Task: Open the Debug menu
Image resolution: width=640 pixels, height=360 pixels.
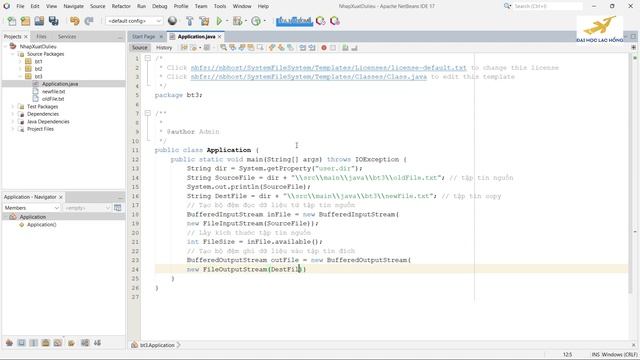Action: click(x=160, y=6)
